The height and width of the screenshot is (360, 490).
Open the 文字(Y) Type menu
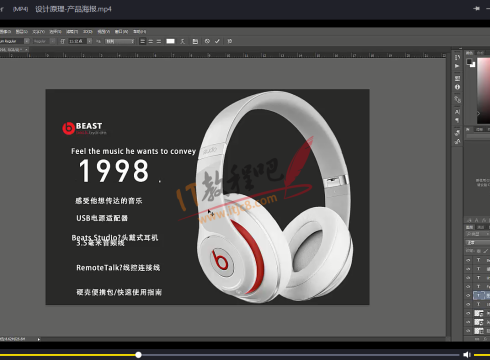click(x=39, y=32)
